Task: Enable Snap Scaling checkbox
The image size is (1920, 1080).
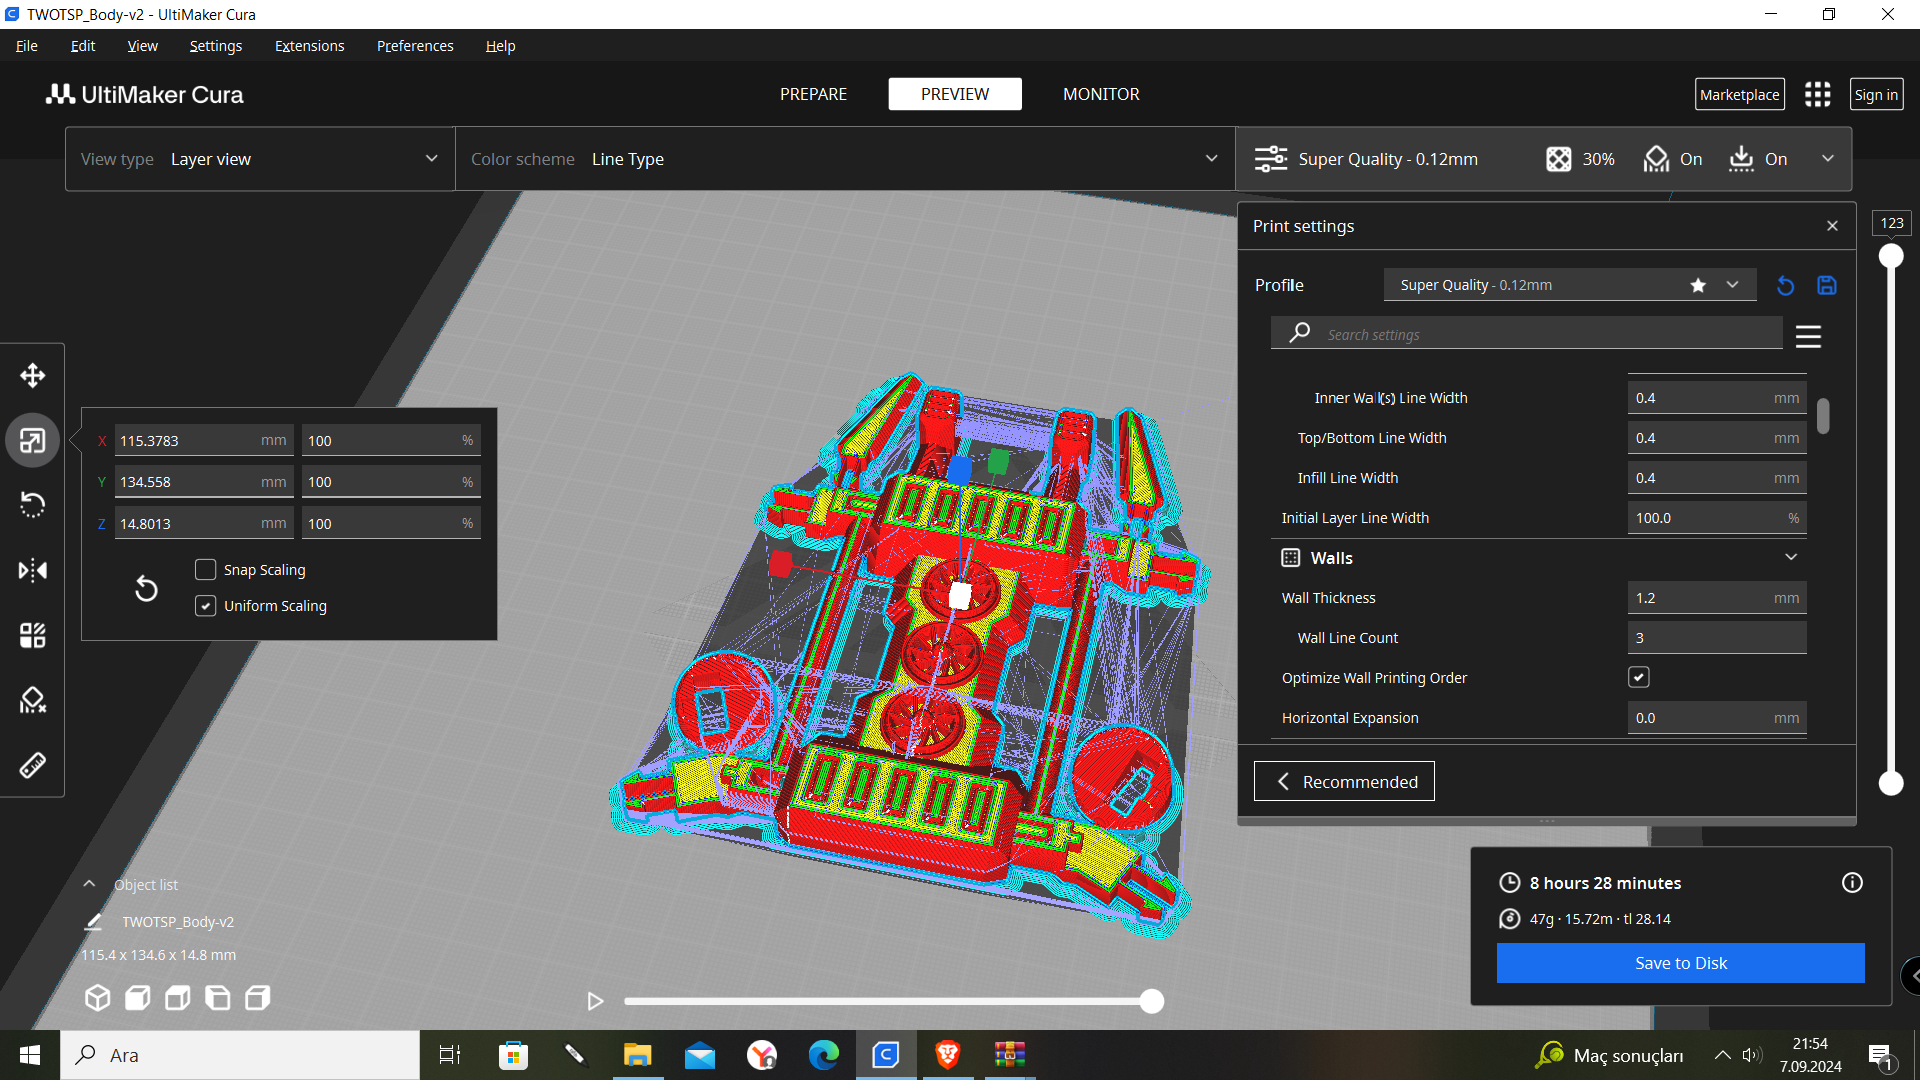Action: pyautogui.click(x=205, y=569)
